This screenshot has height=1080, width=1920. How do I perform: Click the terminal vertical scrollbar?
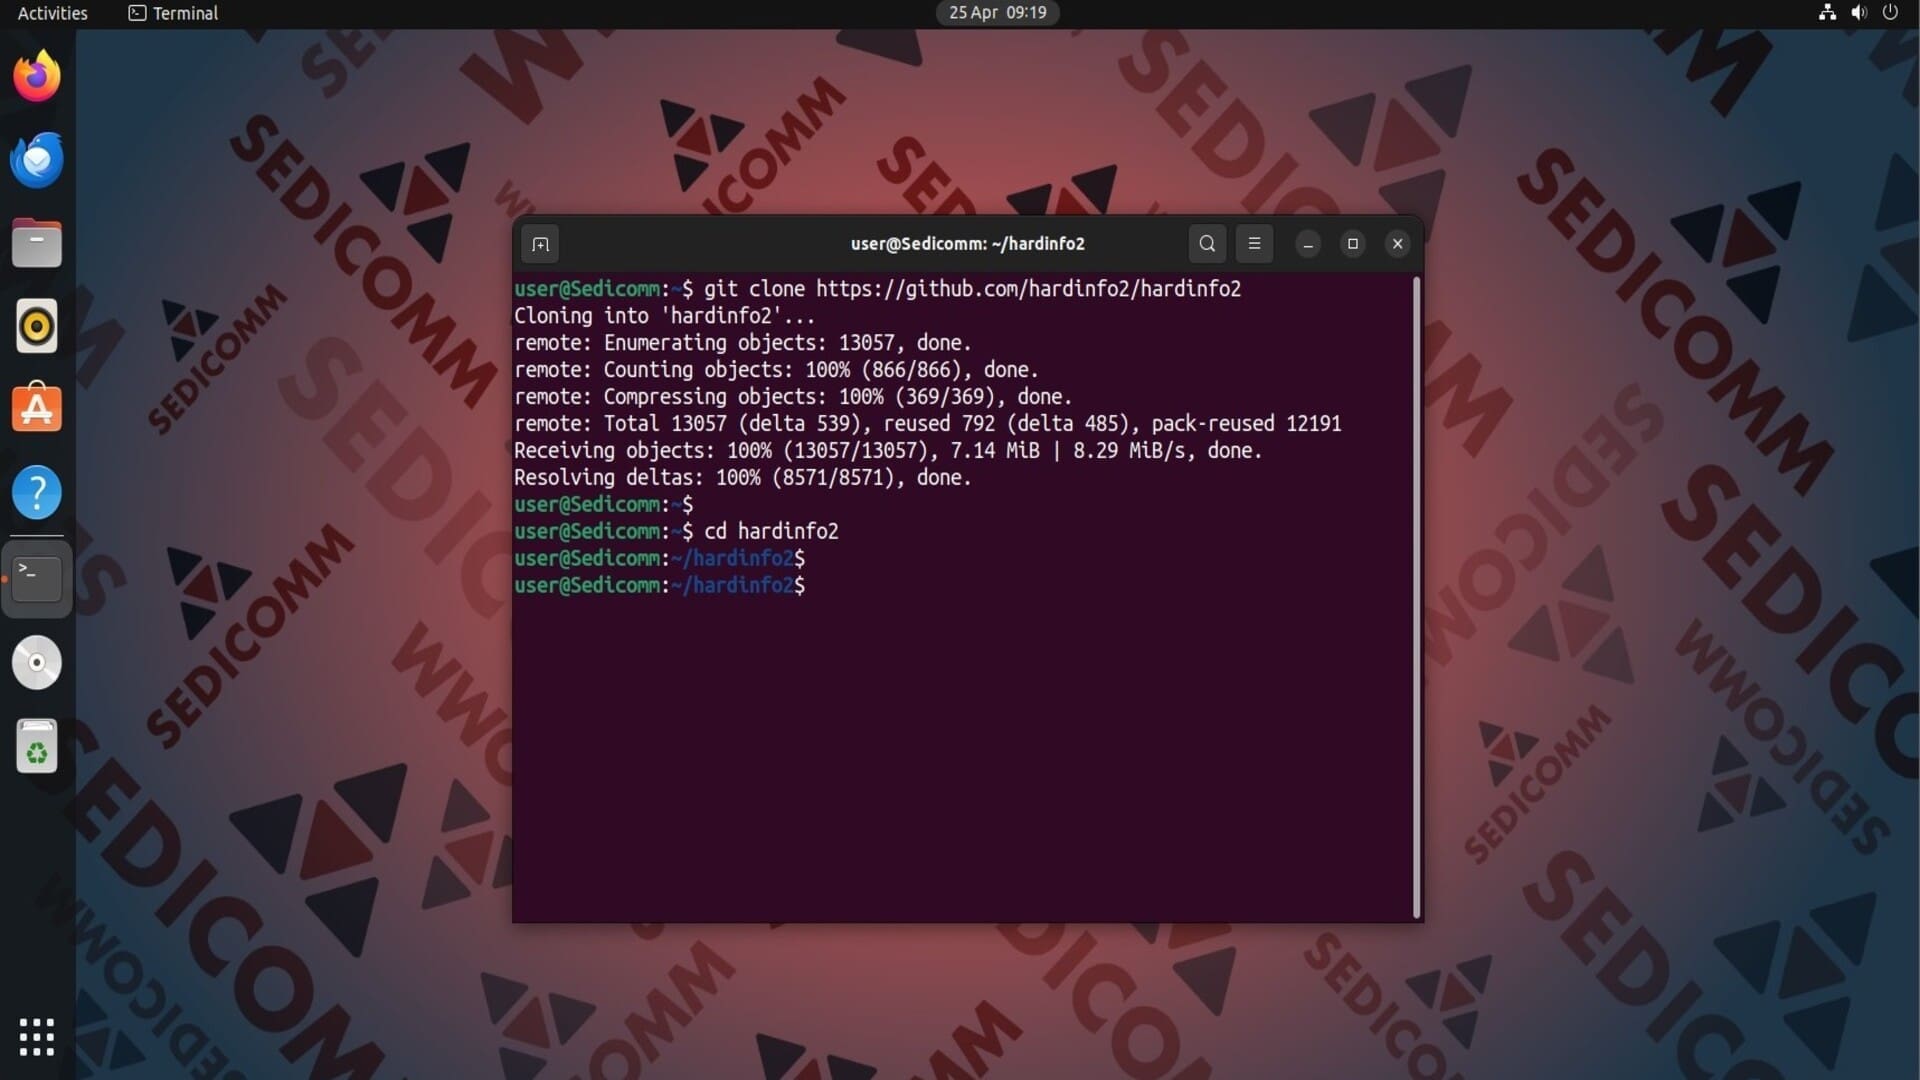click(x=1416, y=597)
